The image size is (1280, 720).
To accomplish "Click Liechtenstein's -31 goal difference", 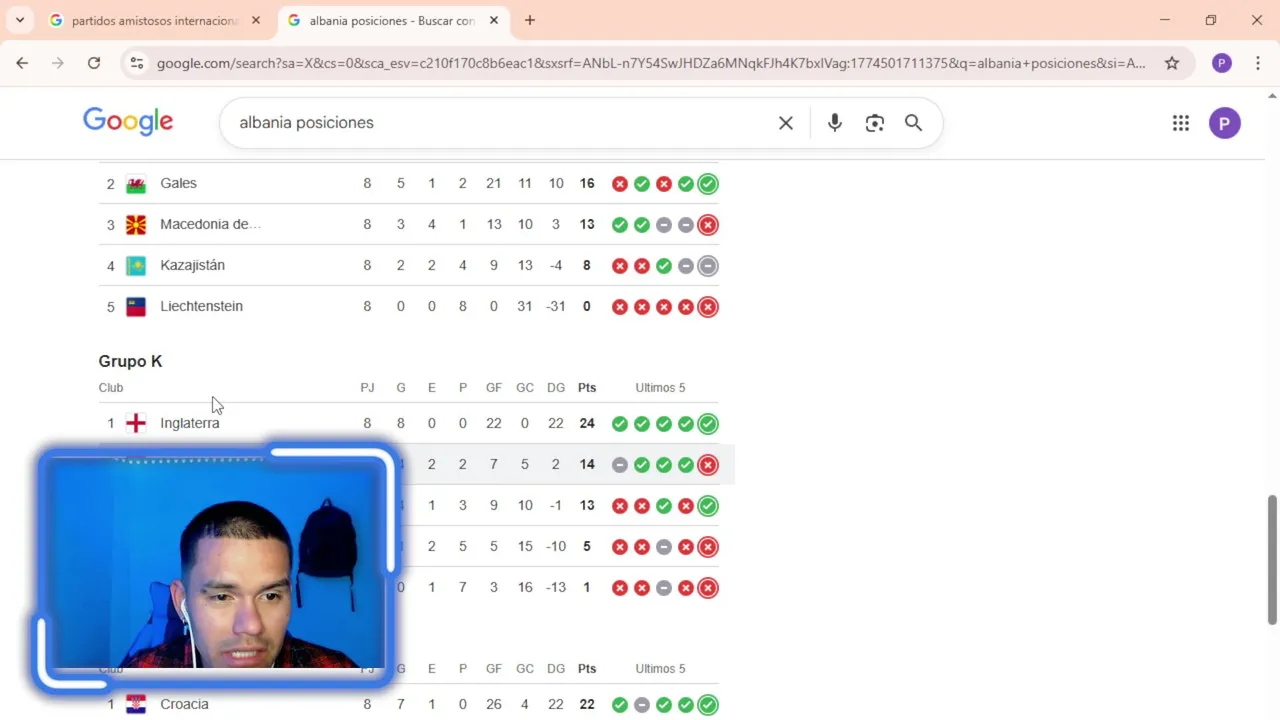I will [556, 307].
